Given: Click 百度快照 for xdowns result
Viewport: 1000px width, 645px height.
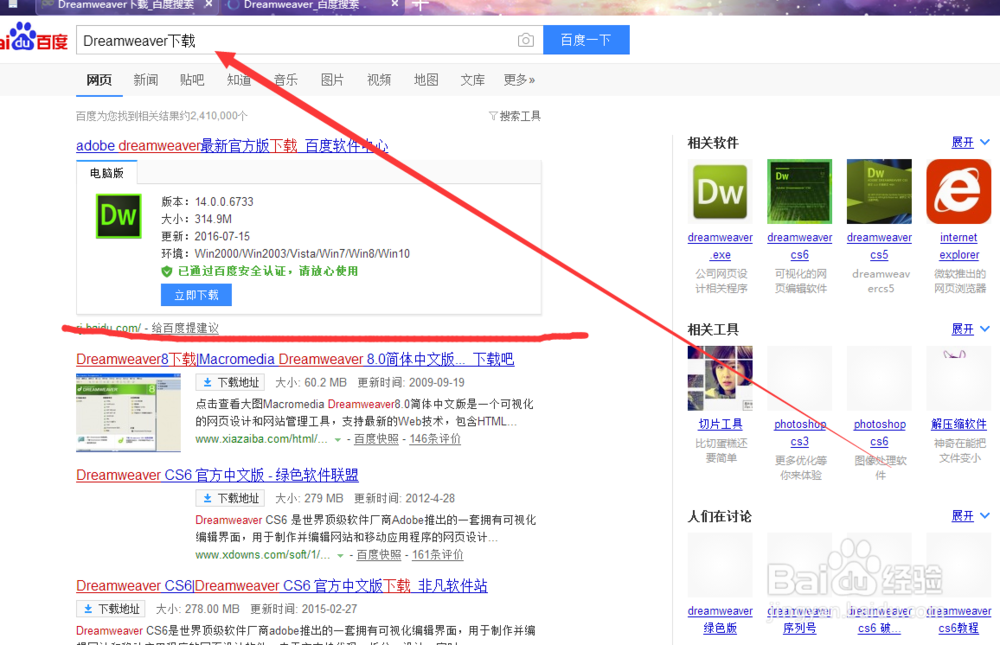Looking at the screenshot, I should point(379,555).
